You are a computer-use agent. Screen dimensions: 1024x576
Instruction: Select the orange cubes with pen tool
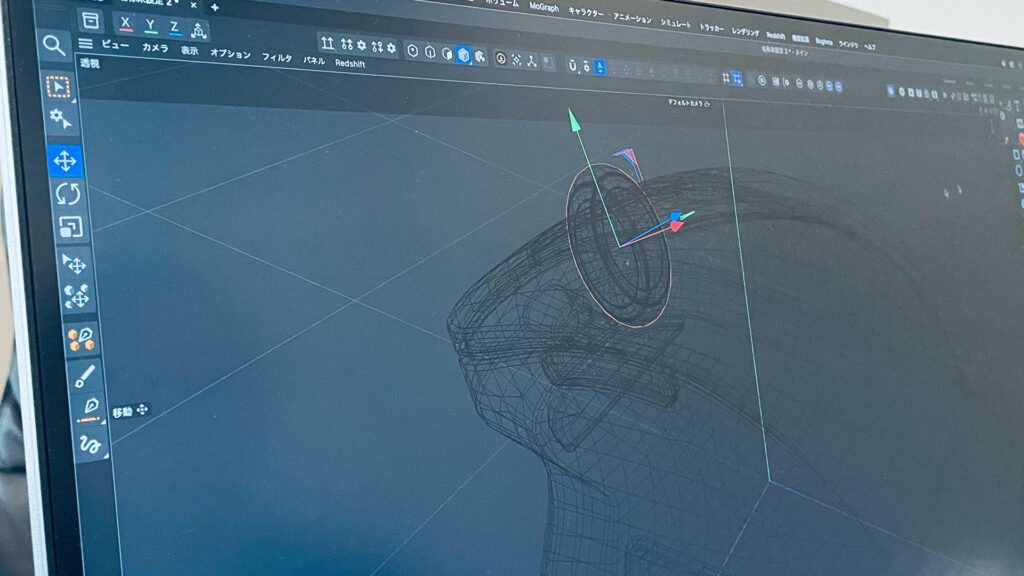[82, 340]
